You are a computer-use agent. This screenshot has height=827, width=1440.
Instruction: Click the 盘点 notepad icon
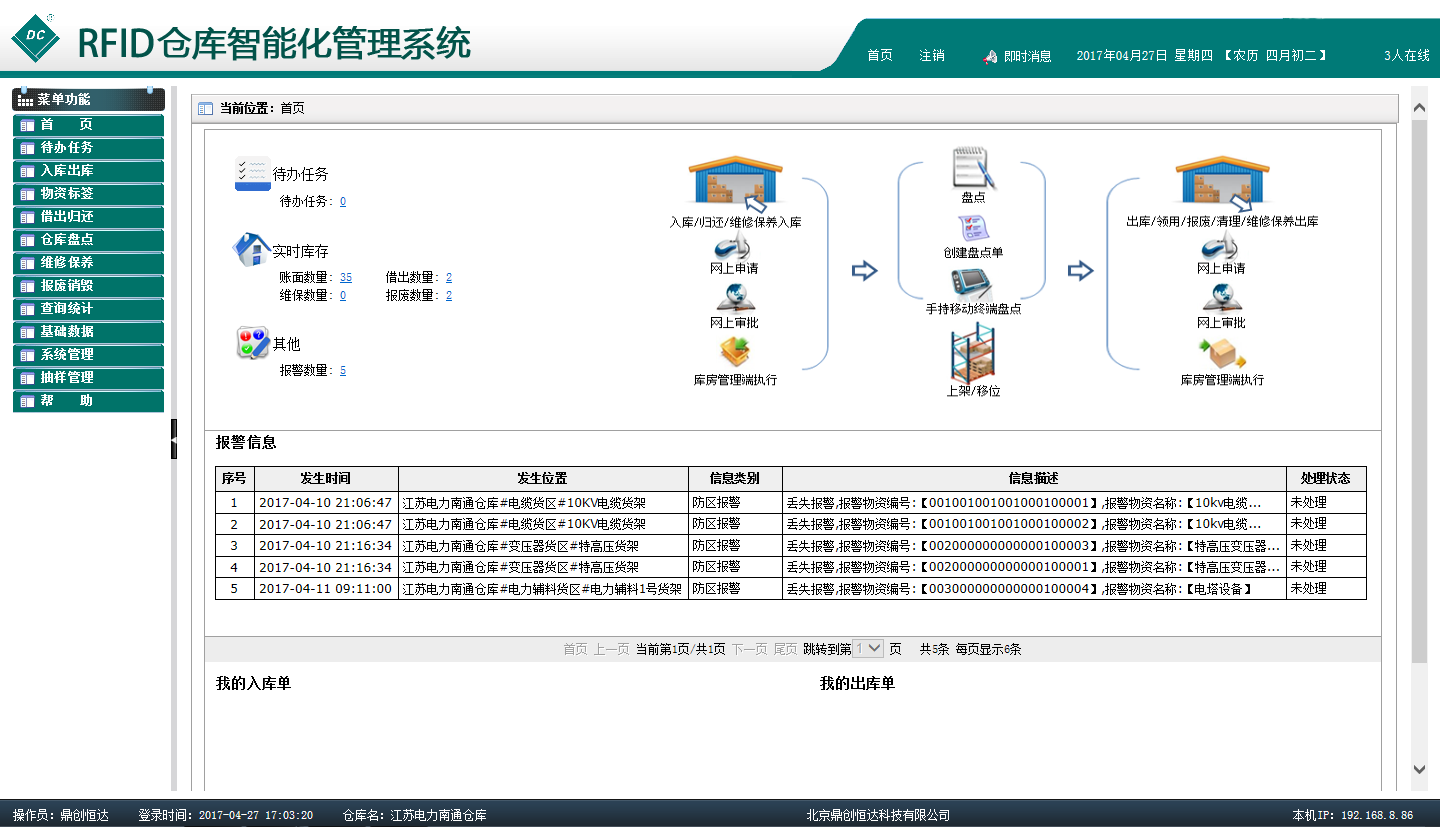[973, 167]
